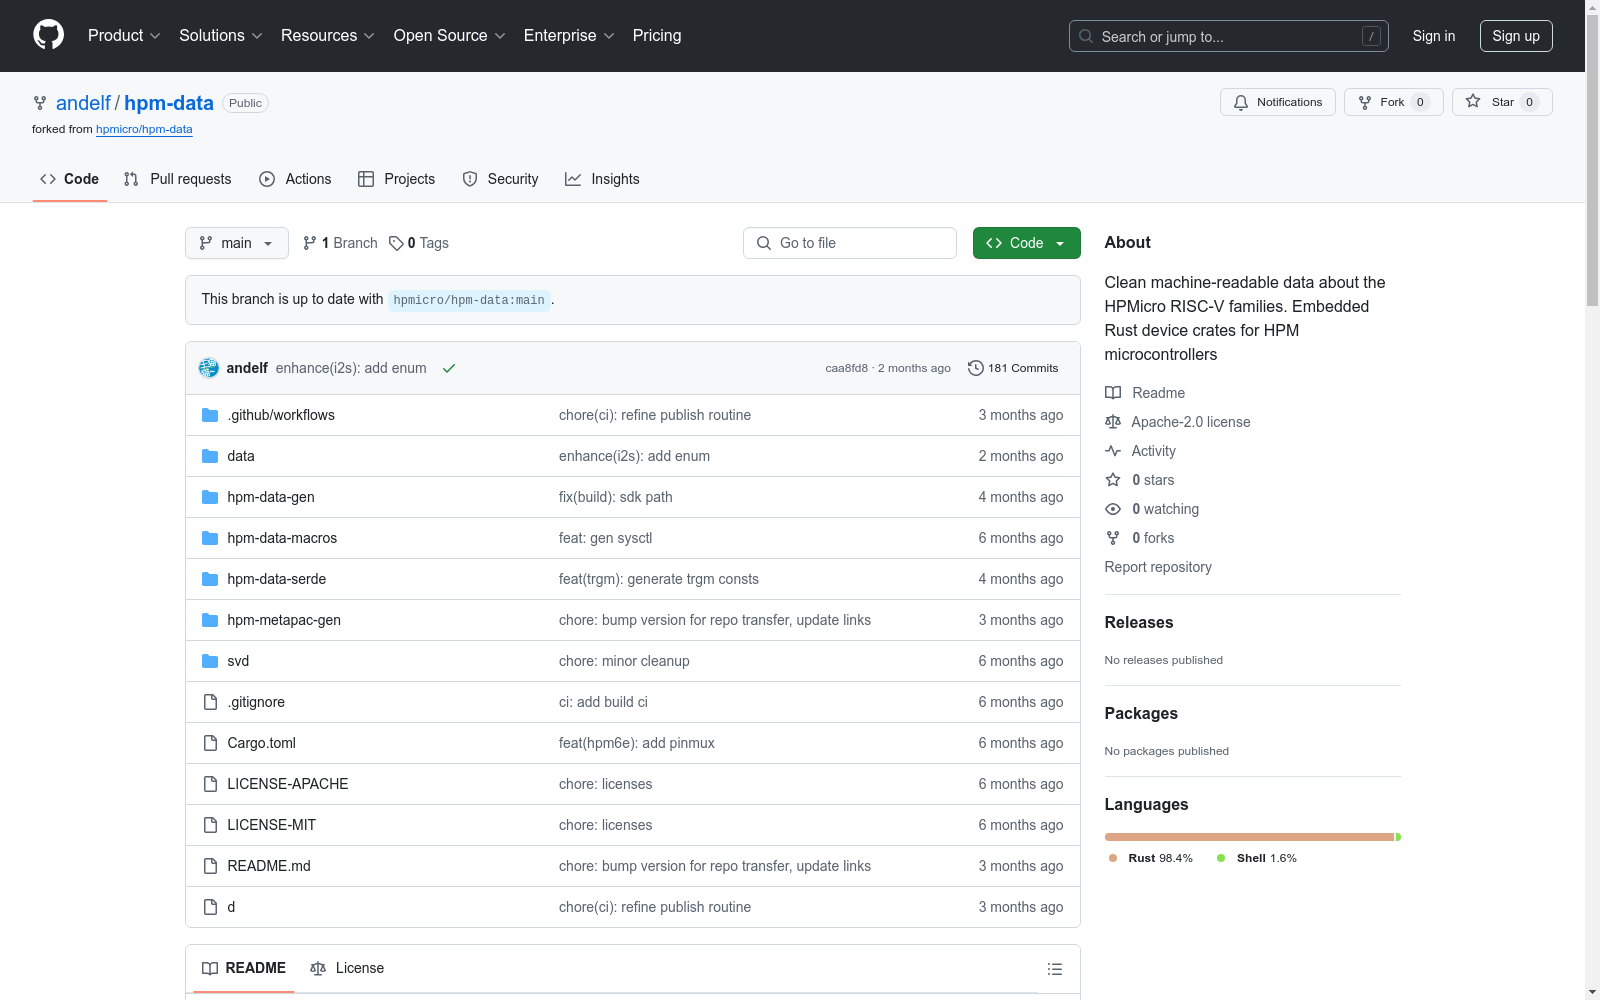Click the forks icon in About

click(x=1113, y=538)
